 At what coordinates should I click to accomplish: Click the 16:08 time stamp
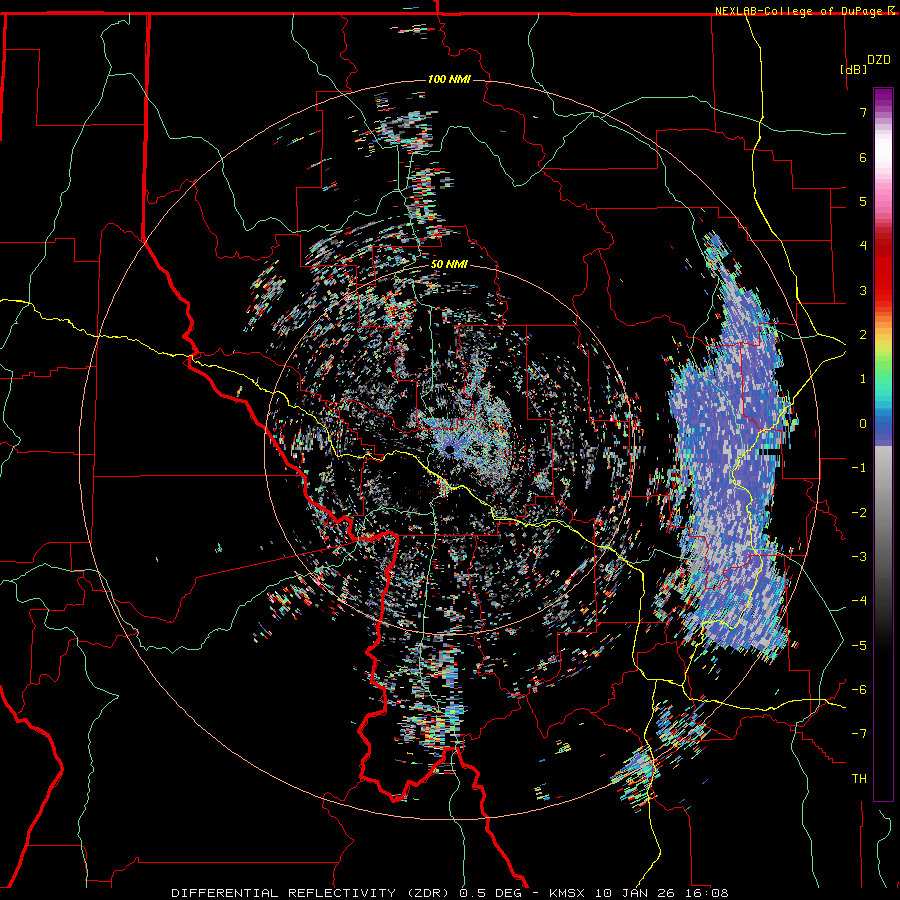[x=709, y=893]
